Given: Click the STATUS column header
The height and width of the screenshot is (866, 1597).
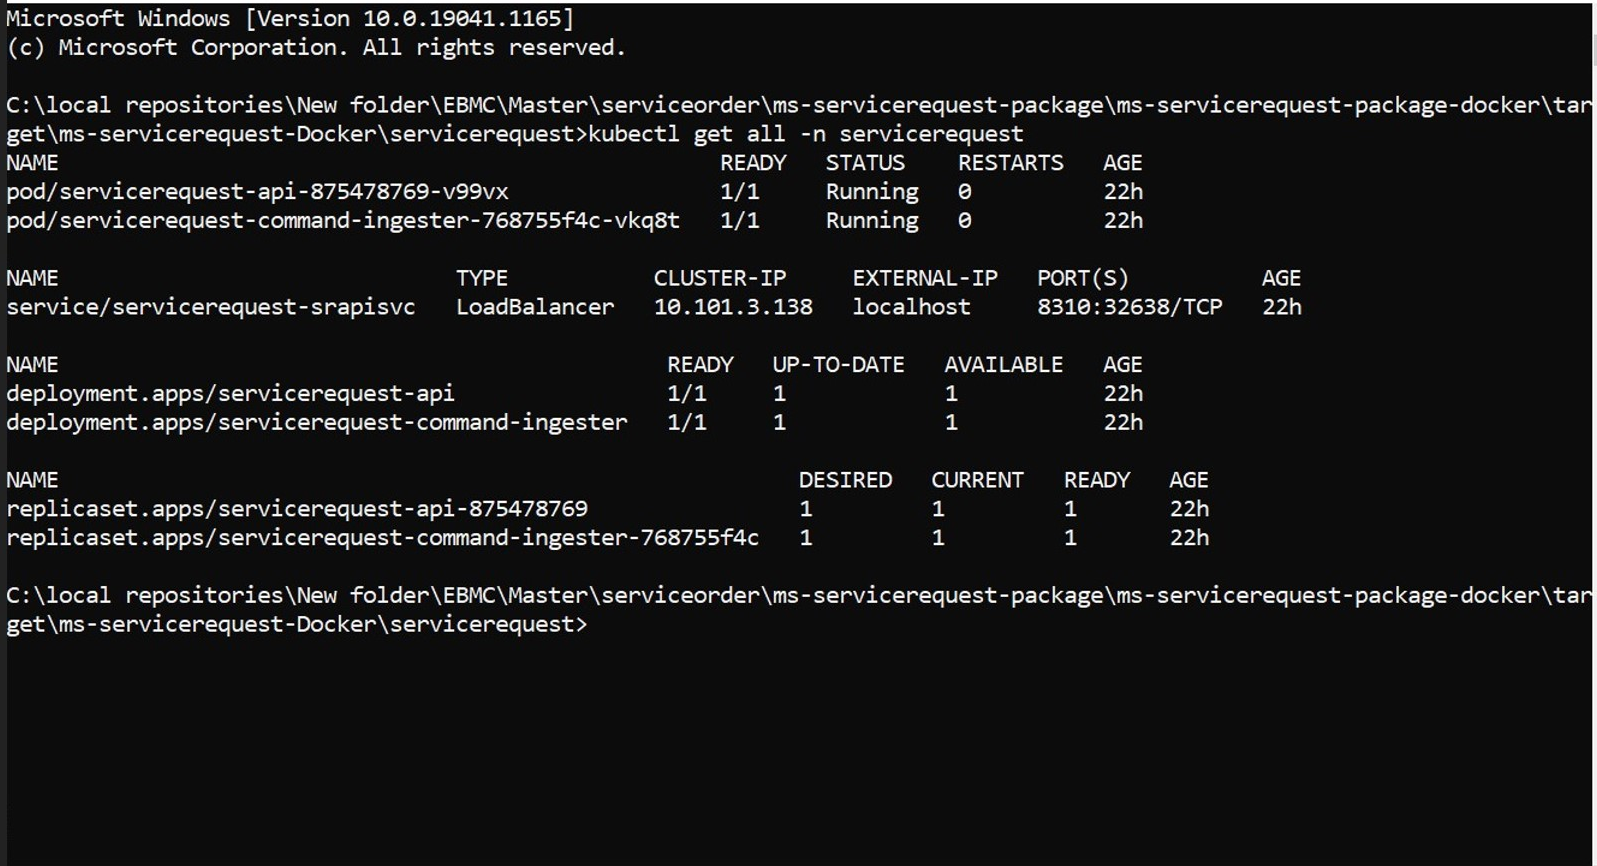Looking at the screenshot, I should coord(865,163).
